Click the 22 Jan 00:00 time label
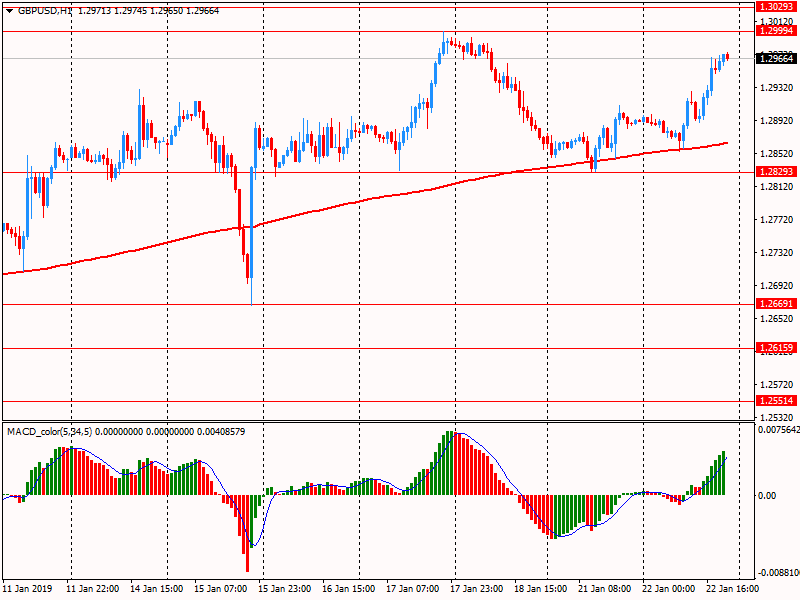This screenshot has width=800, height=600. point(668,588)
